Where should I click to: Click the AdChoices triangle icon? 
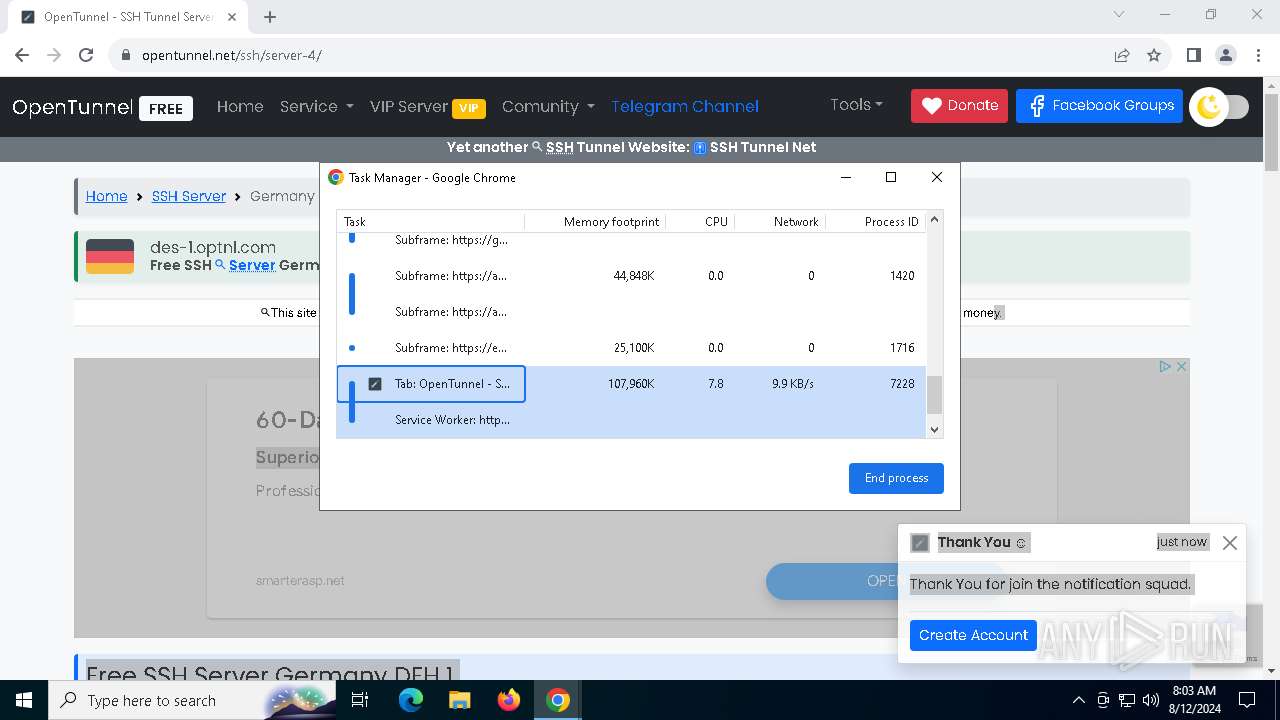(1165, 367)
